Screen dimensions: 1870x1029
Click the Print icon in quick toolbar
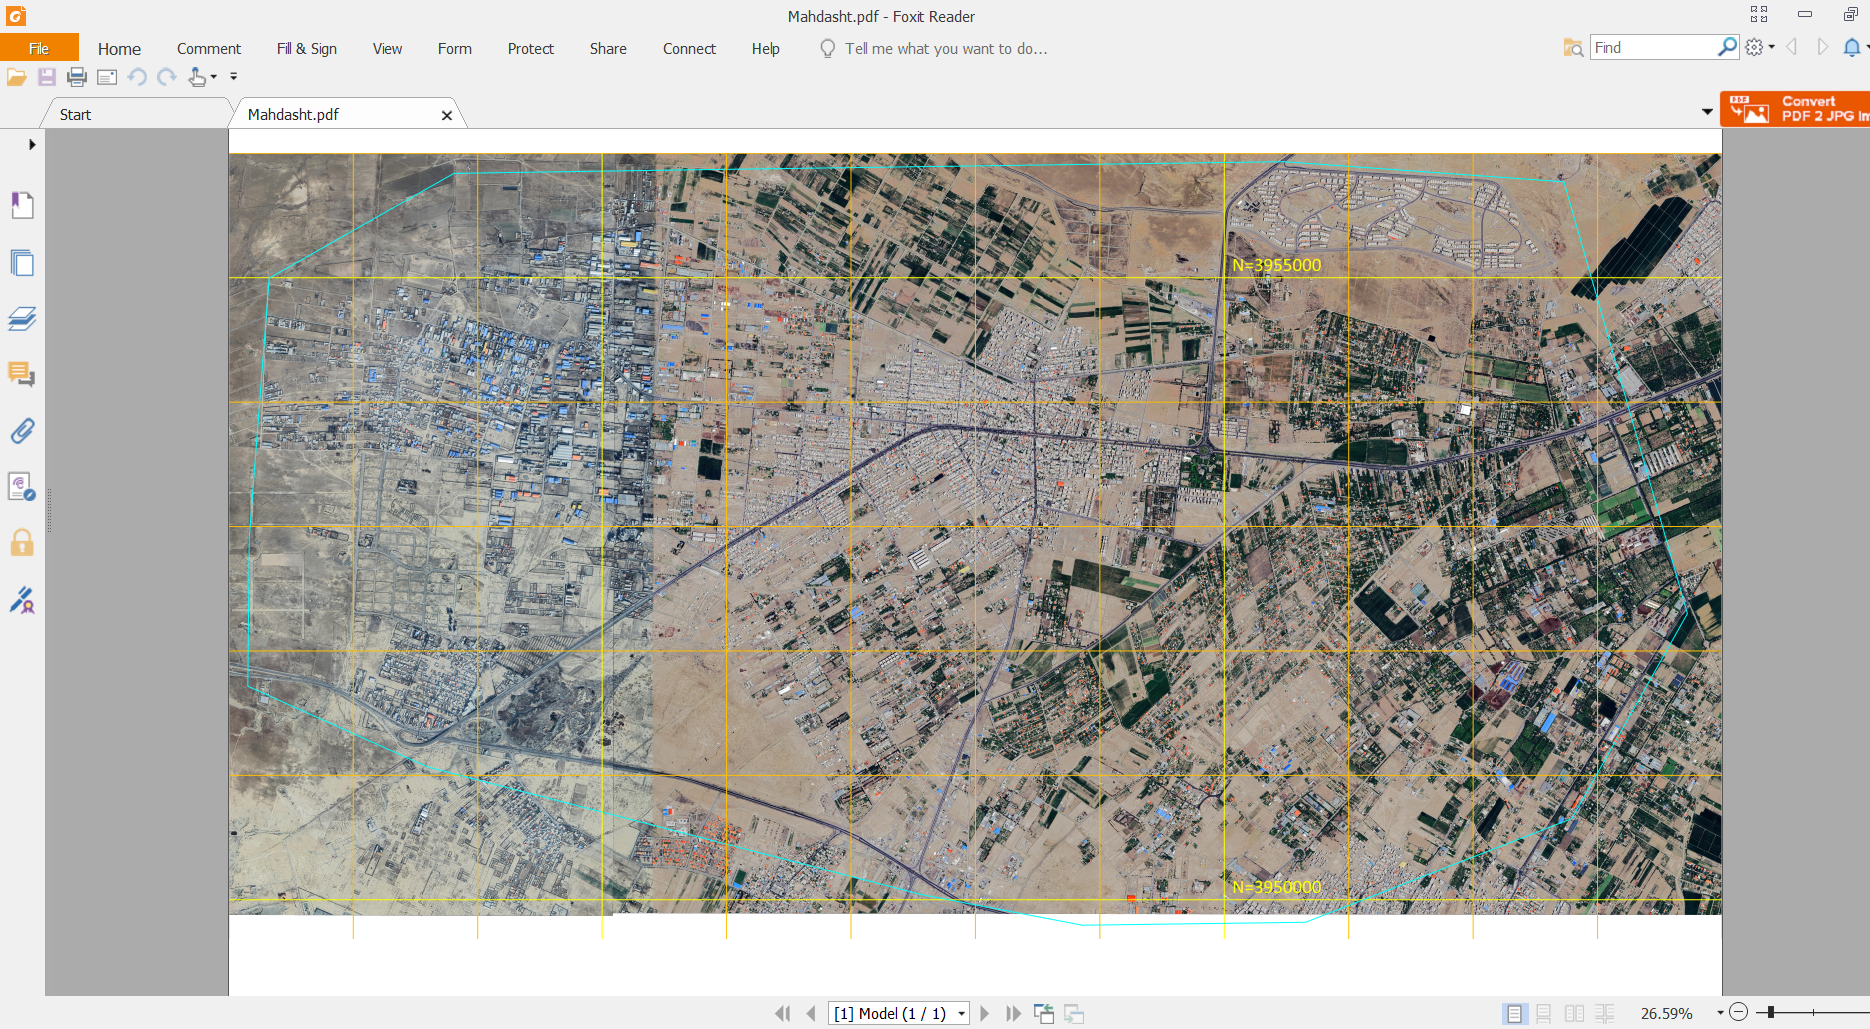[77, 77]
